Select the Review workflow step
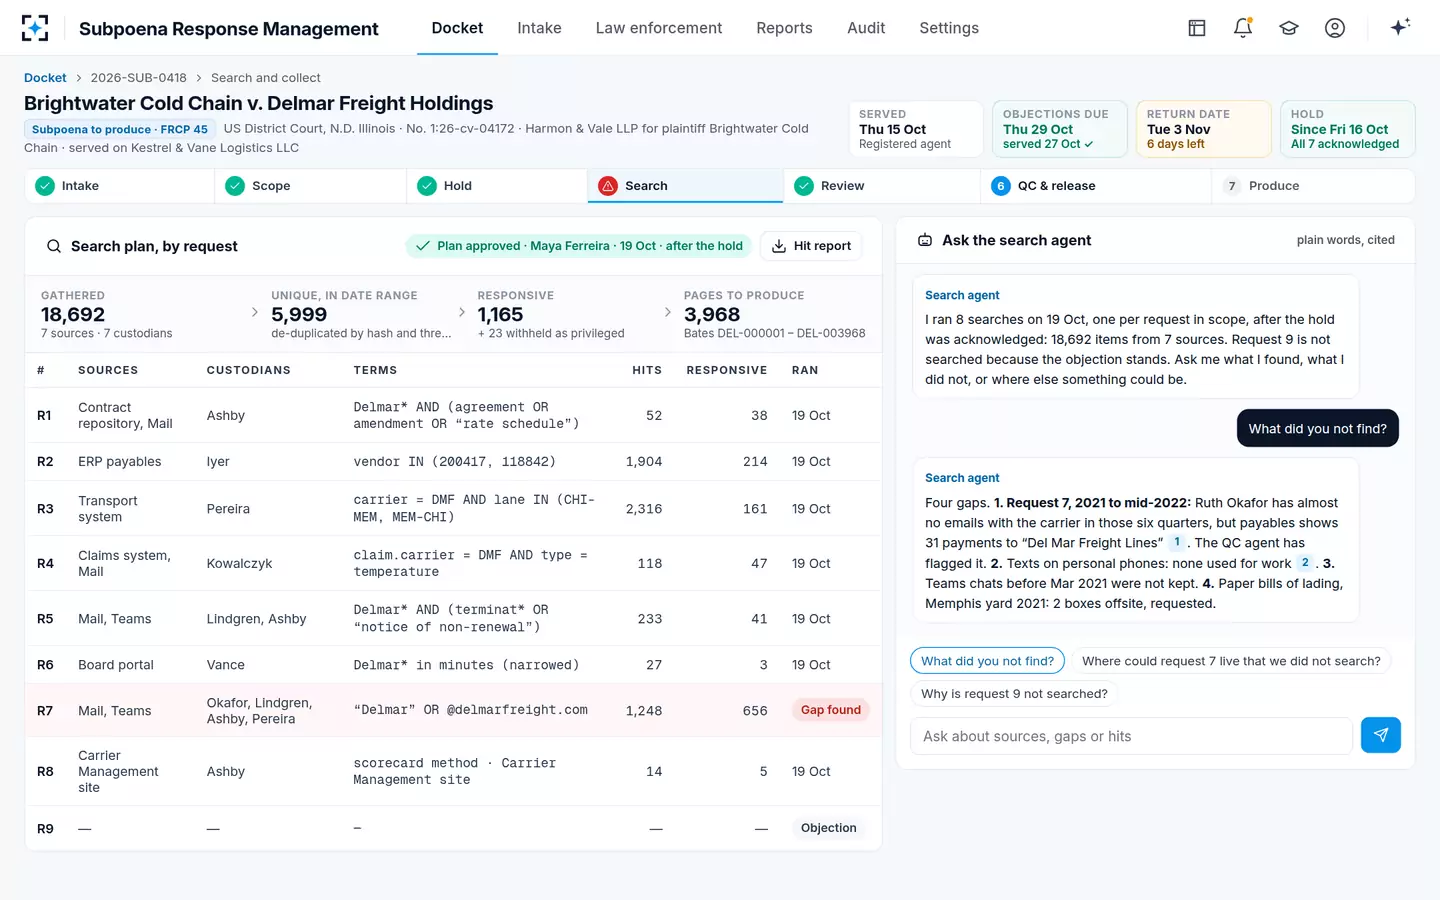 point(882,186)
